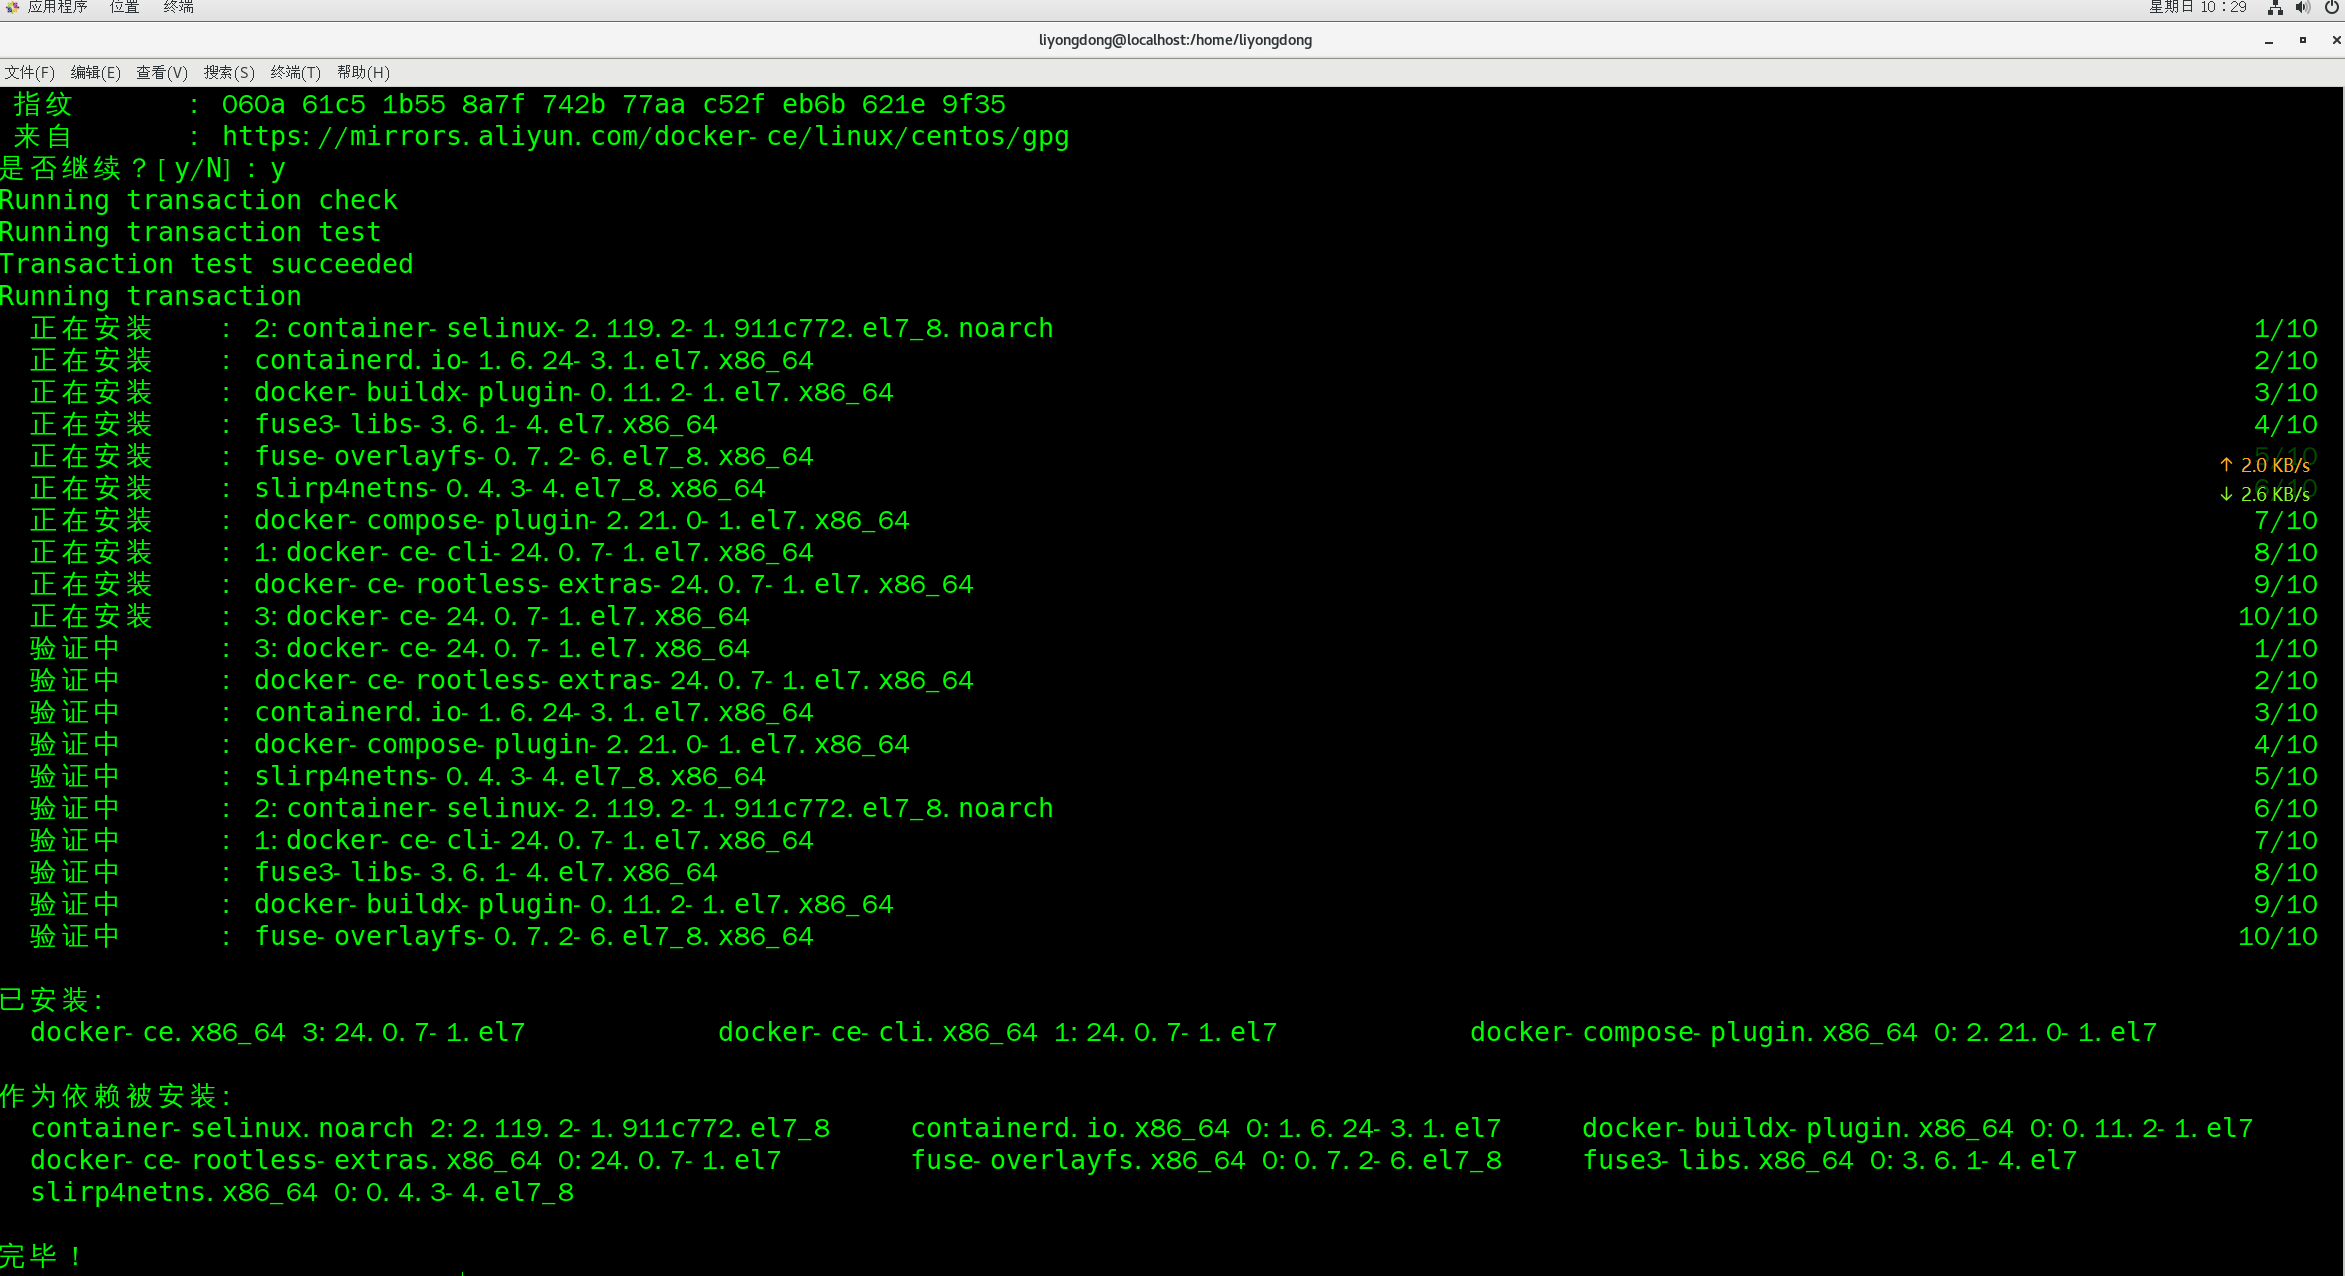The height and width of the screenshot is (1276, 2345).
Task: Click the volume speaker icon
Action: coord(2303,7)
